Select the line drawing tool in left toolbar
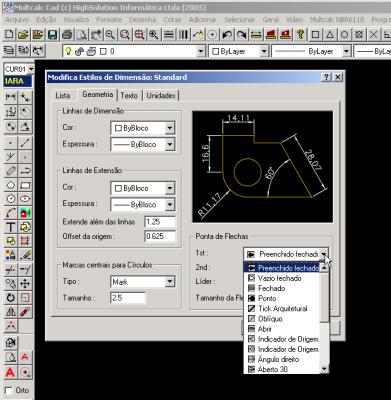Screen dimensions: 391x400 point(25,143)
